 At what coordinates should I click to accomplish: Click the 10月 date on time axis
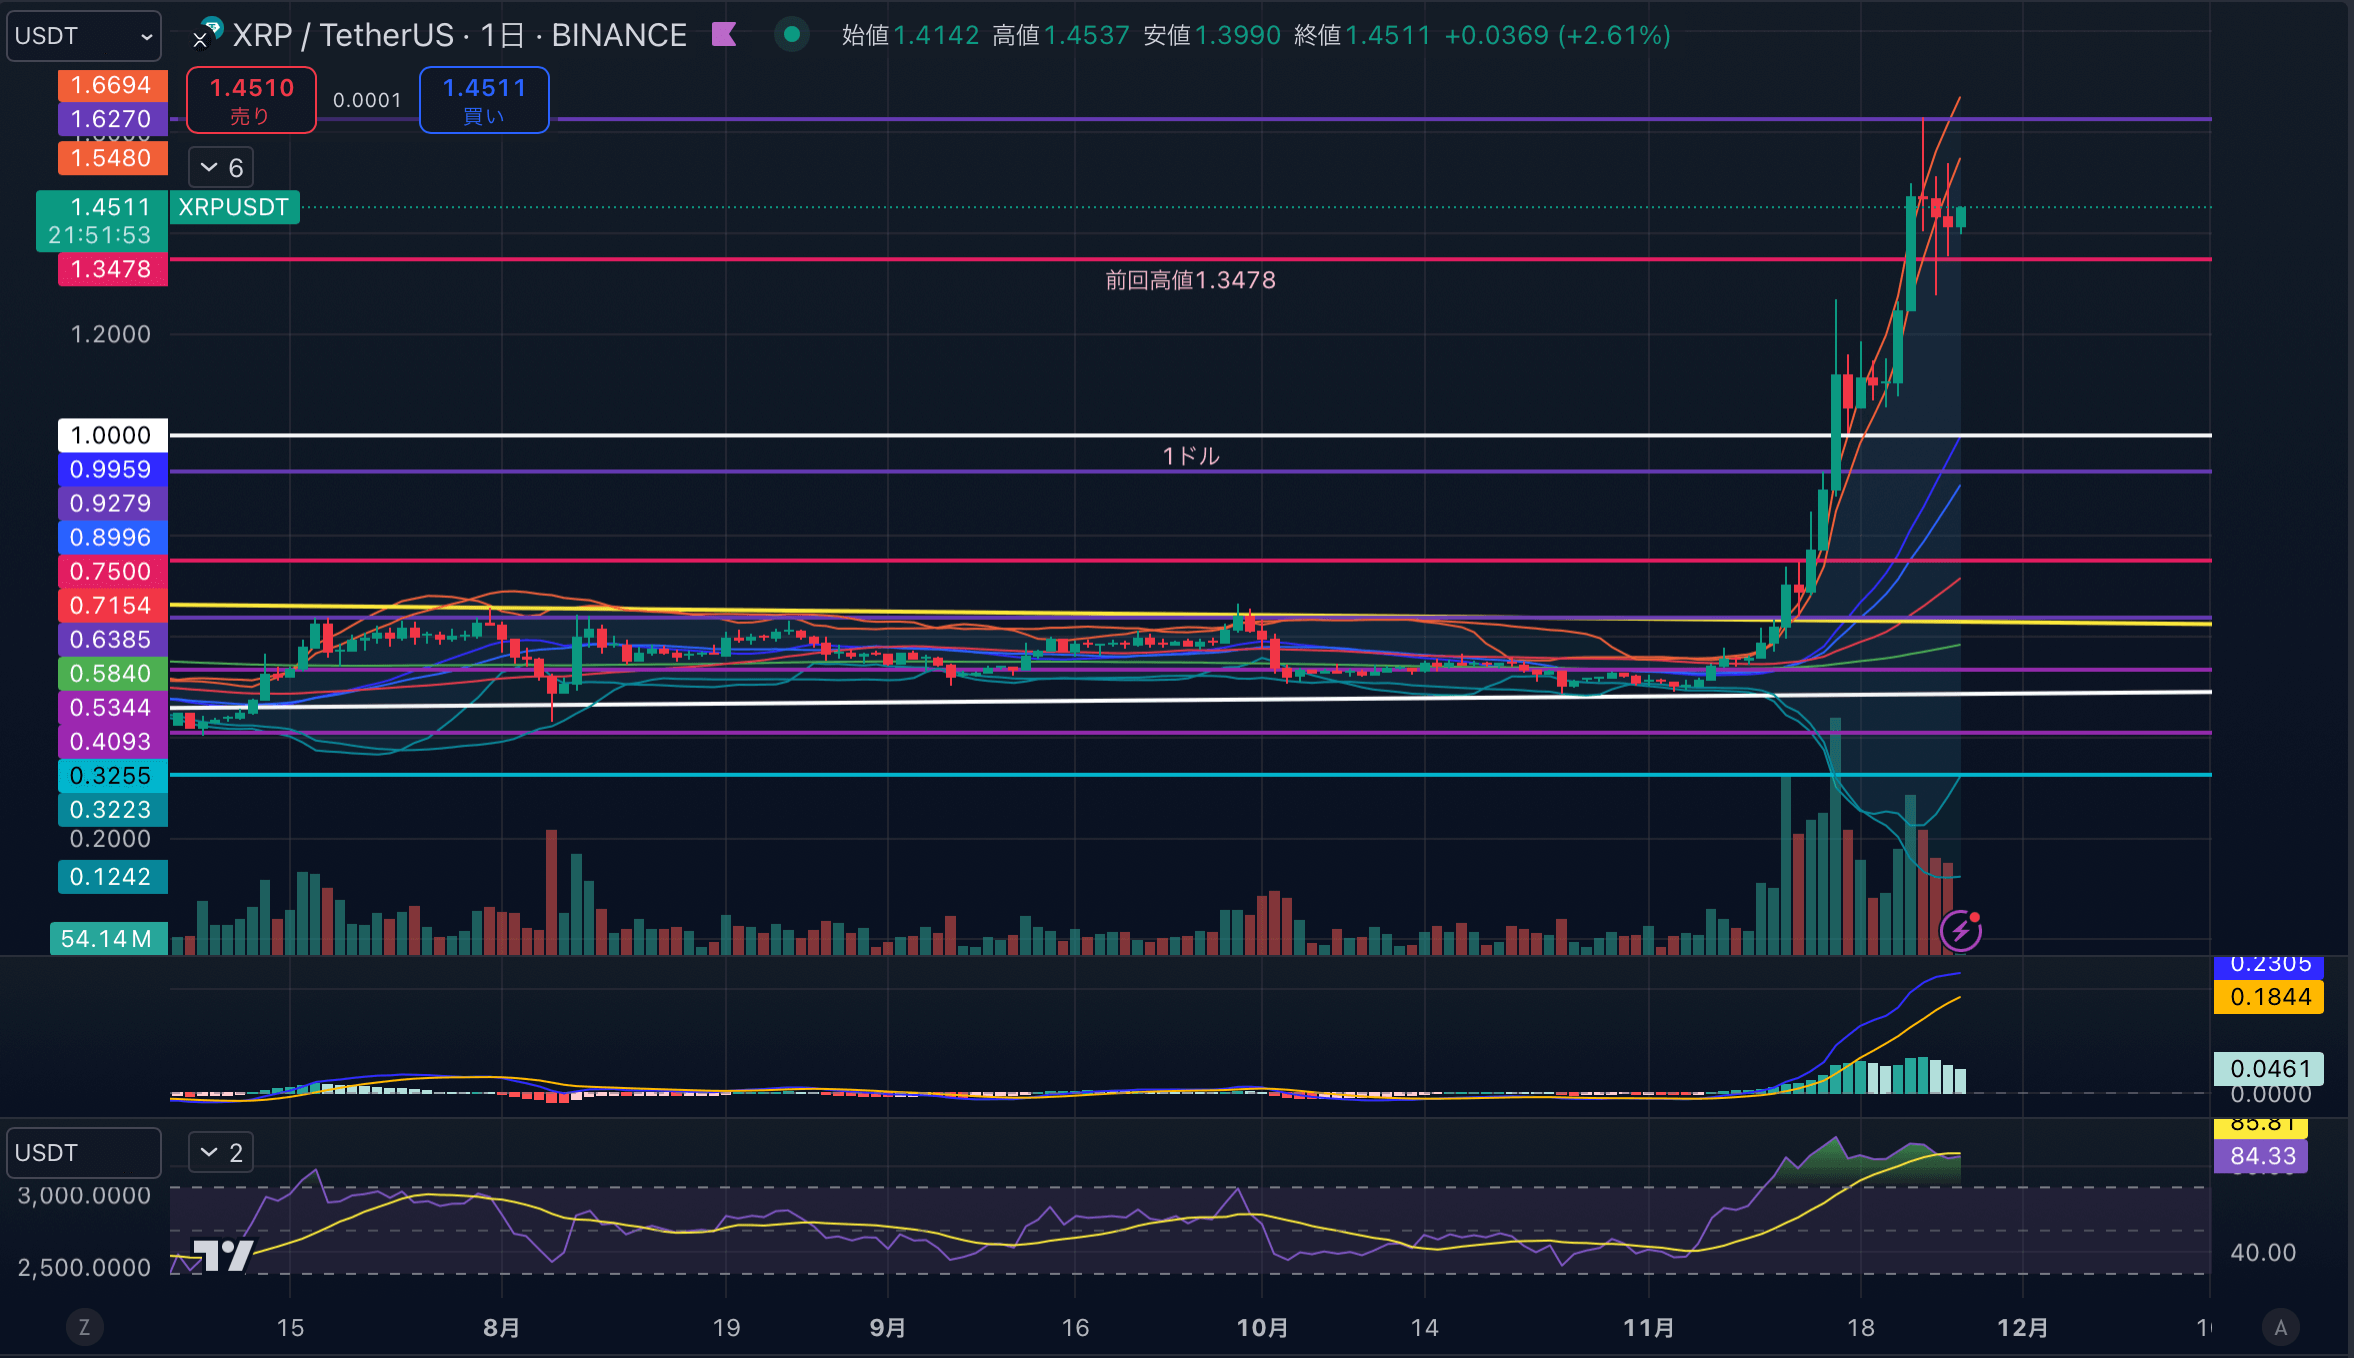(1262, 1327)
